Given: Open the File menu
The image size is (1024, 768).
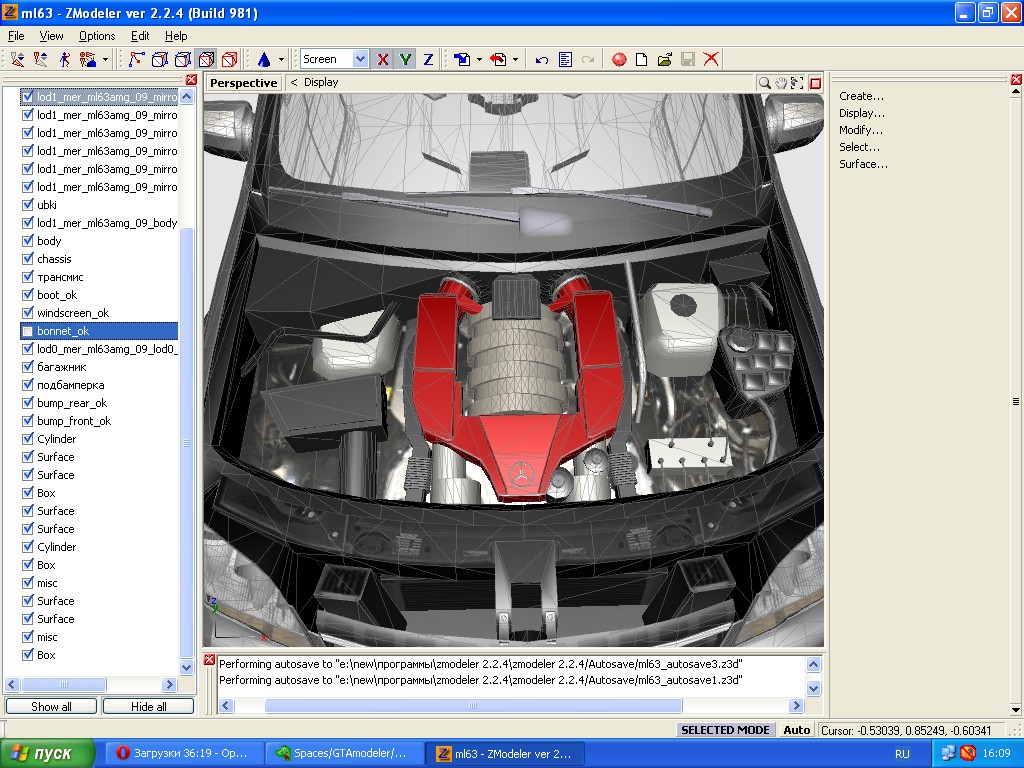Looking at the screenshot, I should click(x=16, y=36).
